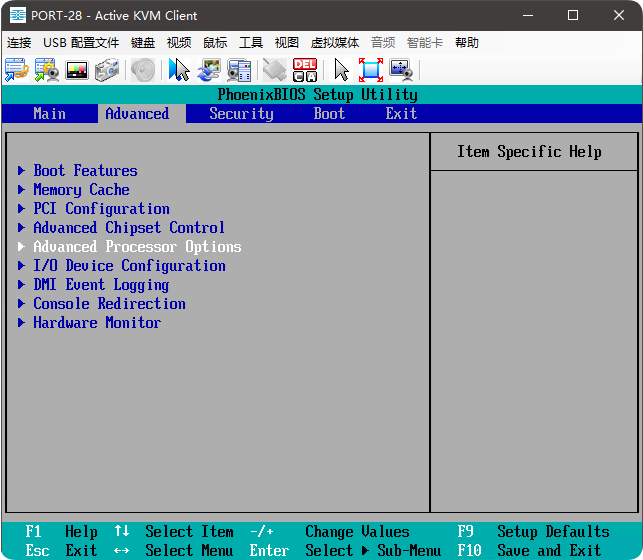Expand the PCI Configuration arrow
The height and width of the screenshot is (560, 643).
pyautogui.click(x=21, y=208)
